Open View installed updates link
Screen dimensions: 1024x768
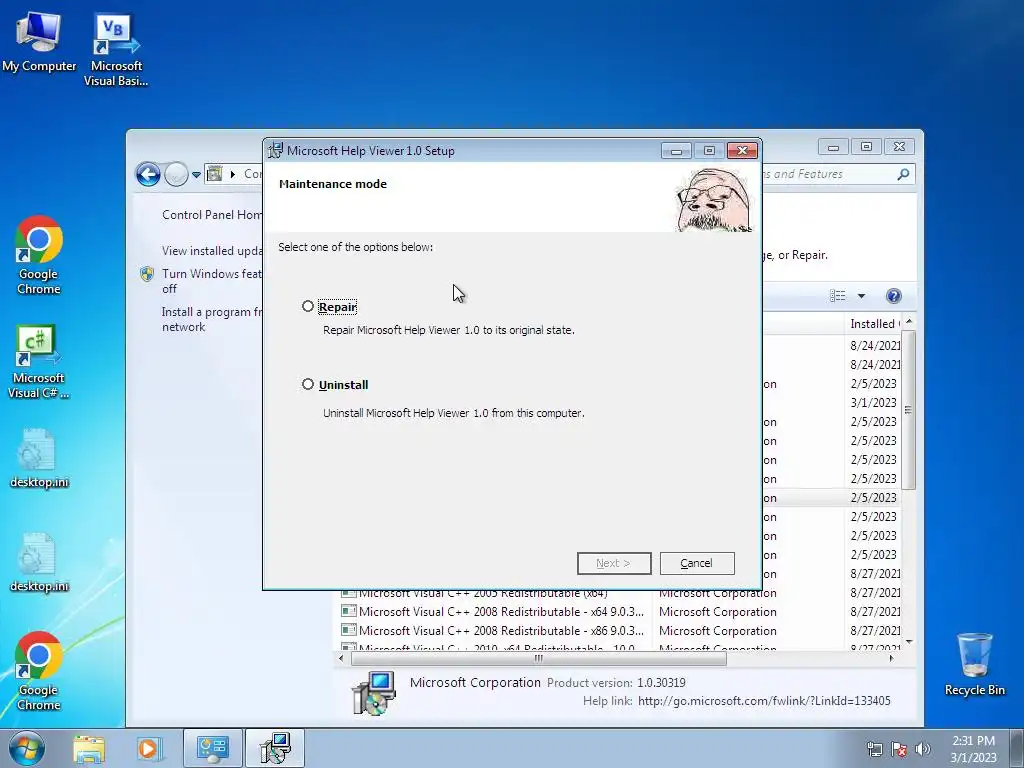212,251
